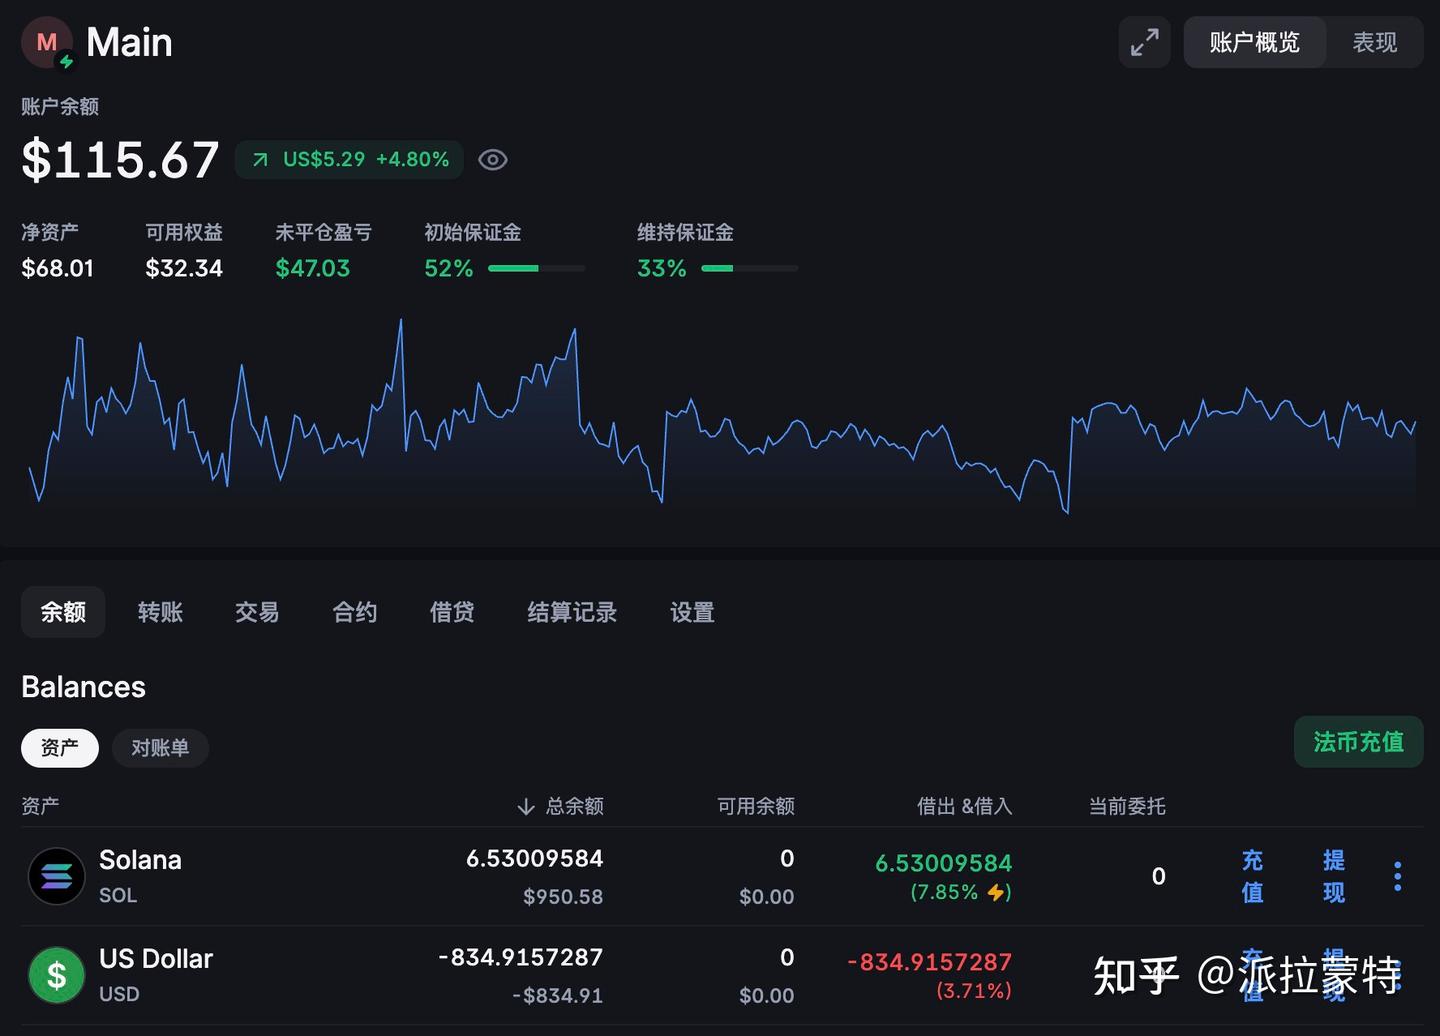Open the three-dot menu on the US Dollar row
The width and height of the screenshot is (1440, 1036).
pos(1397,975)
